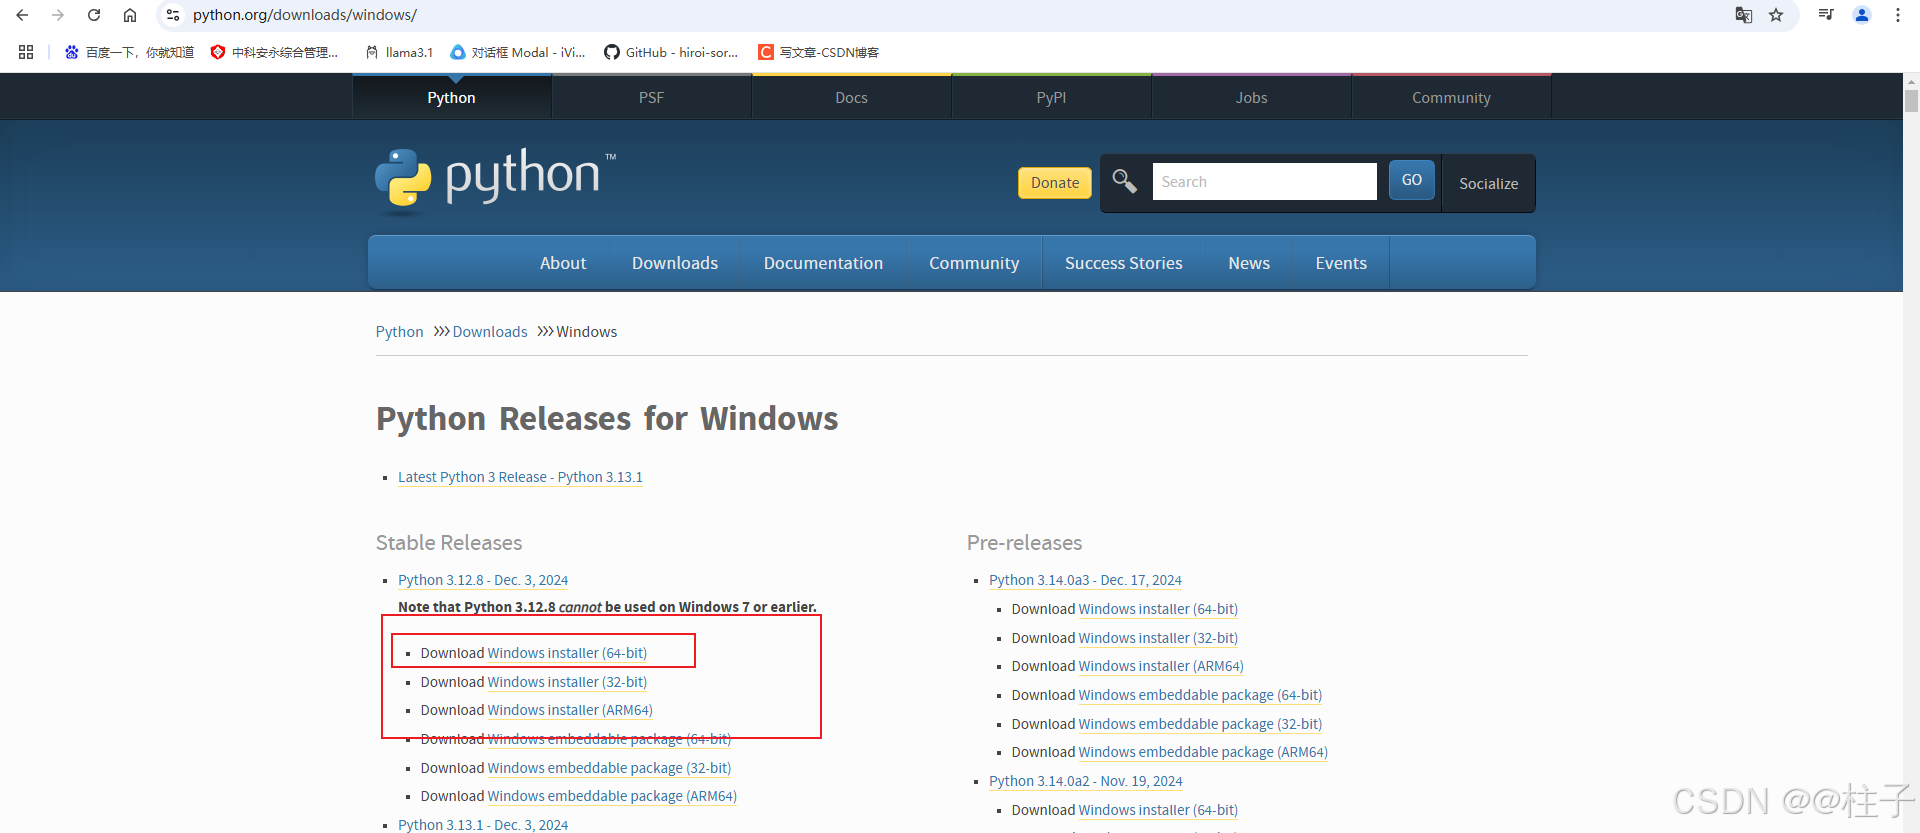Screen dimensions: 1920x833
Task: Click the page scrollbar up arrow
Action: (1911, 81)
